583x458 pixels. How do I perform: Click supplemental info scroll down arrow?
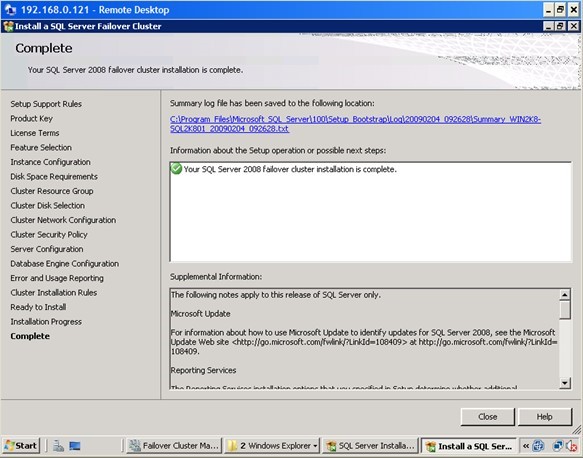[x=565, y=383]
